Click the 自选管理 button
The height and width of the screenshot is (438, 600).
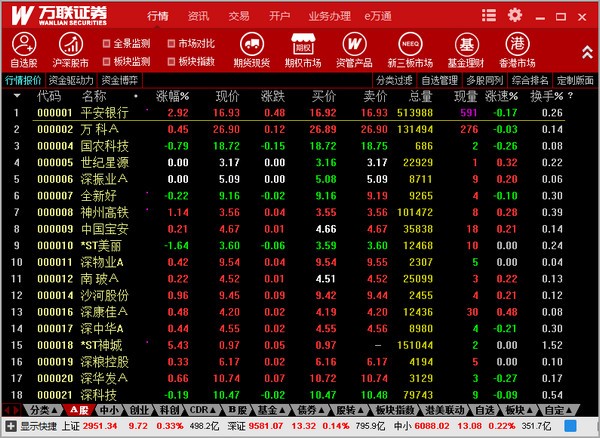[x=440, y=80]
